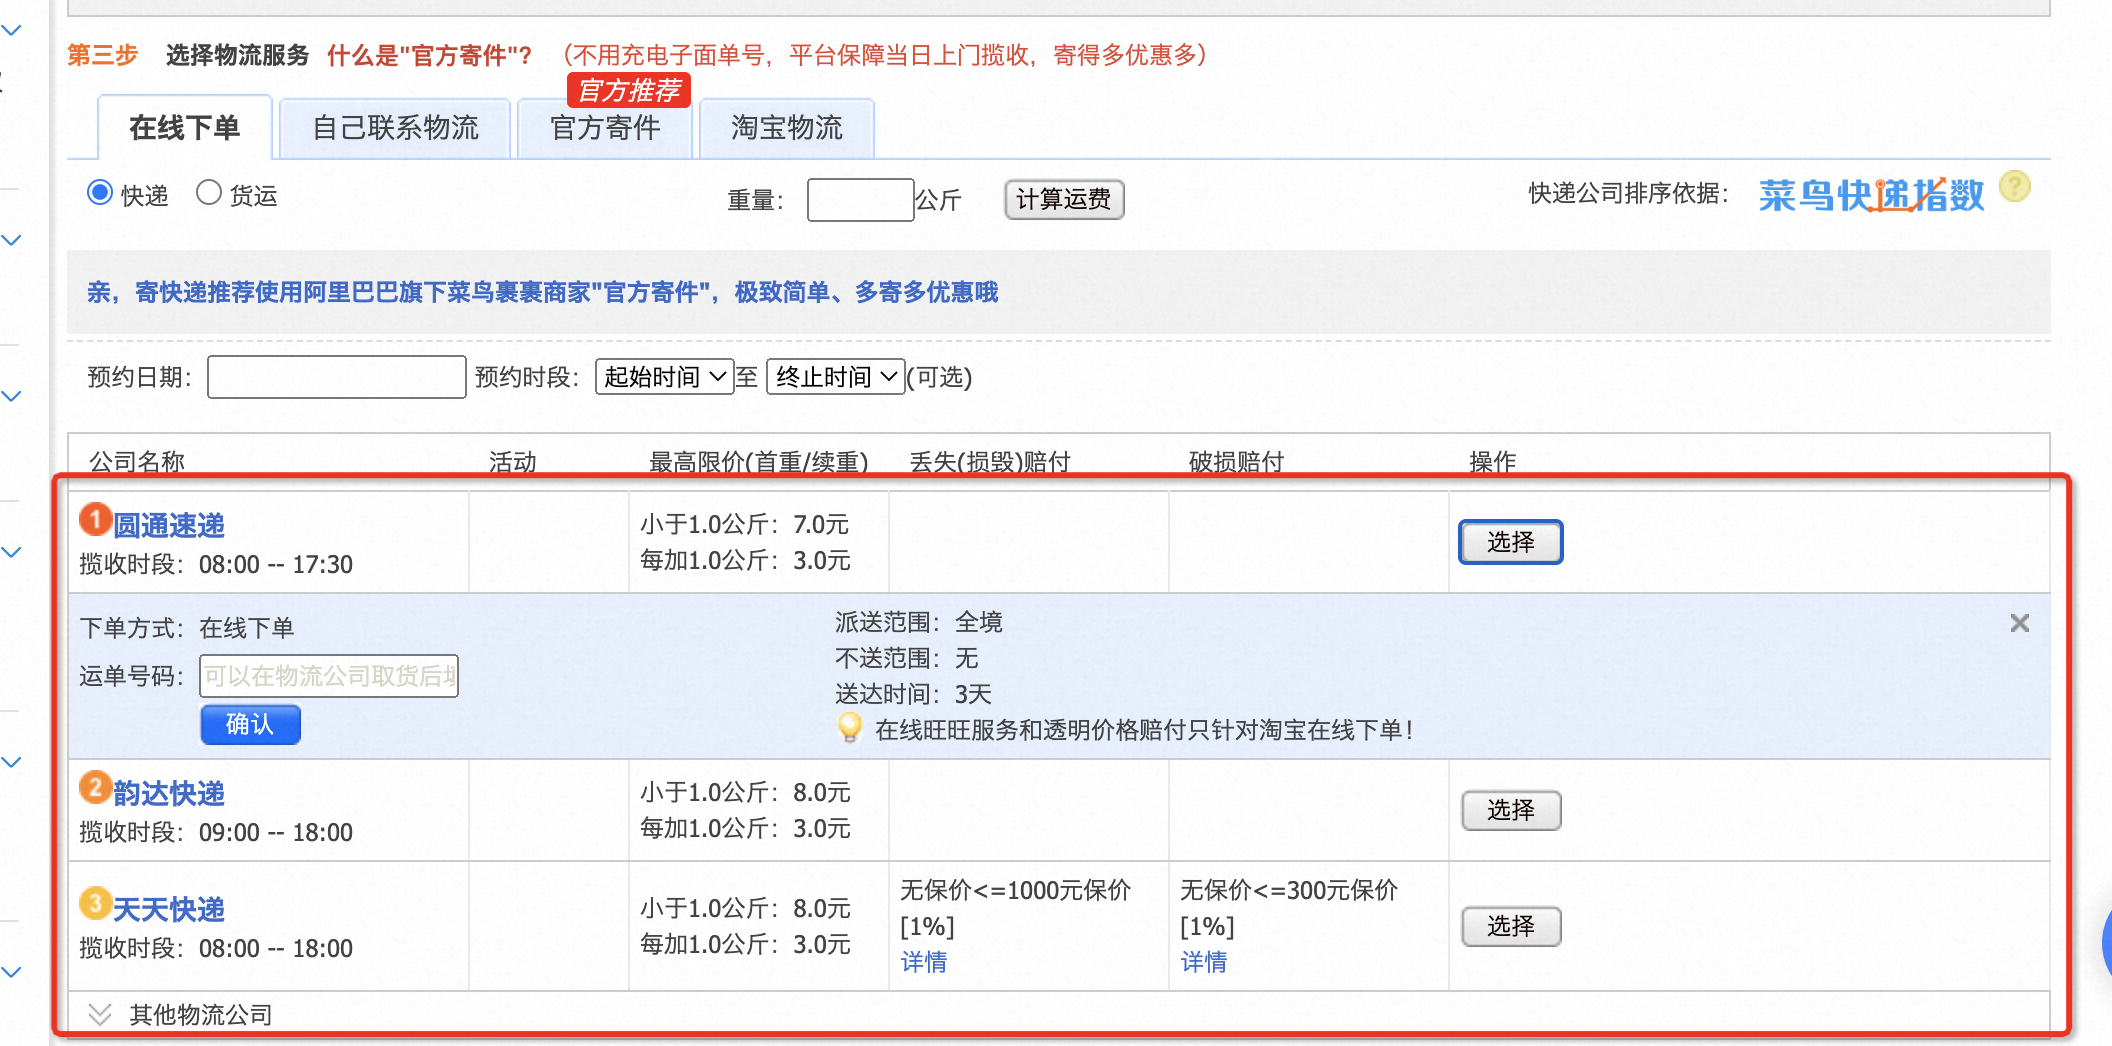2112x1046 pixels.
Task: Open the 起始时间 dropdown
Action: pos(664,377)
